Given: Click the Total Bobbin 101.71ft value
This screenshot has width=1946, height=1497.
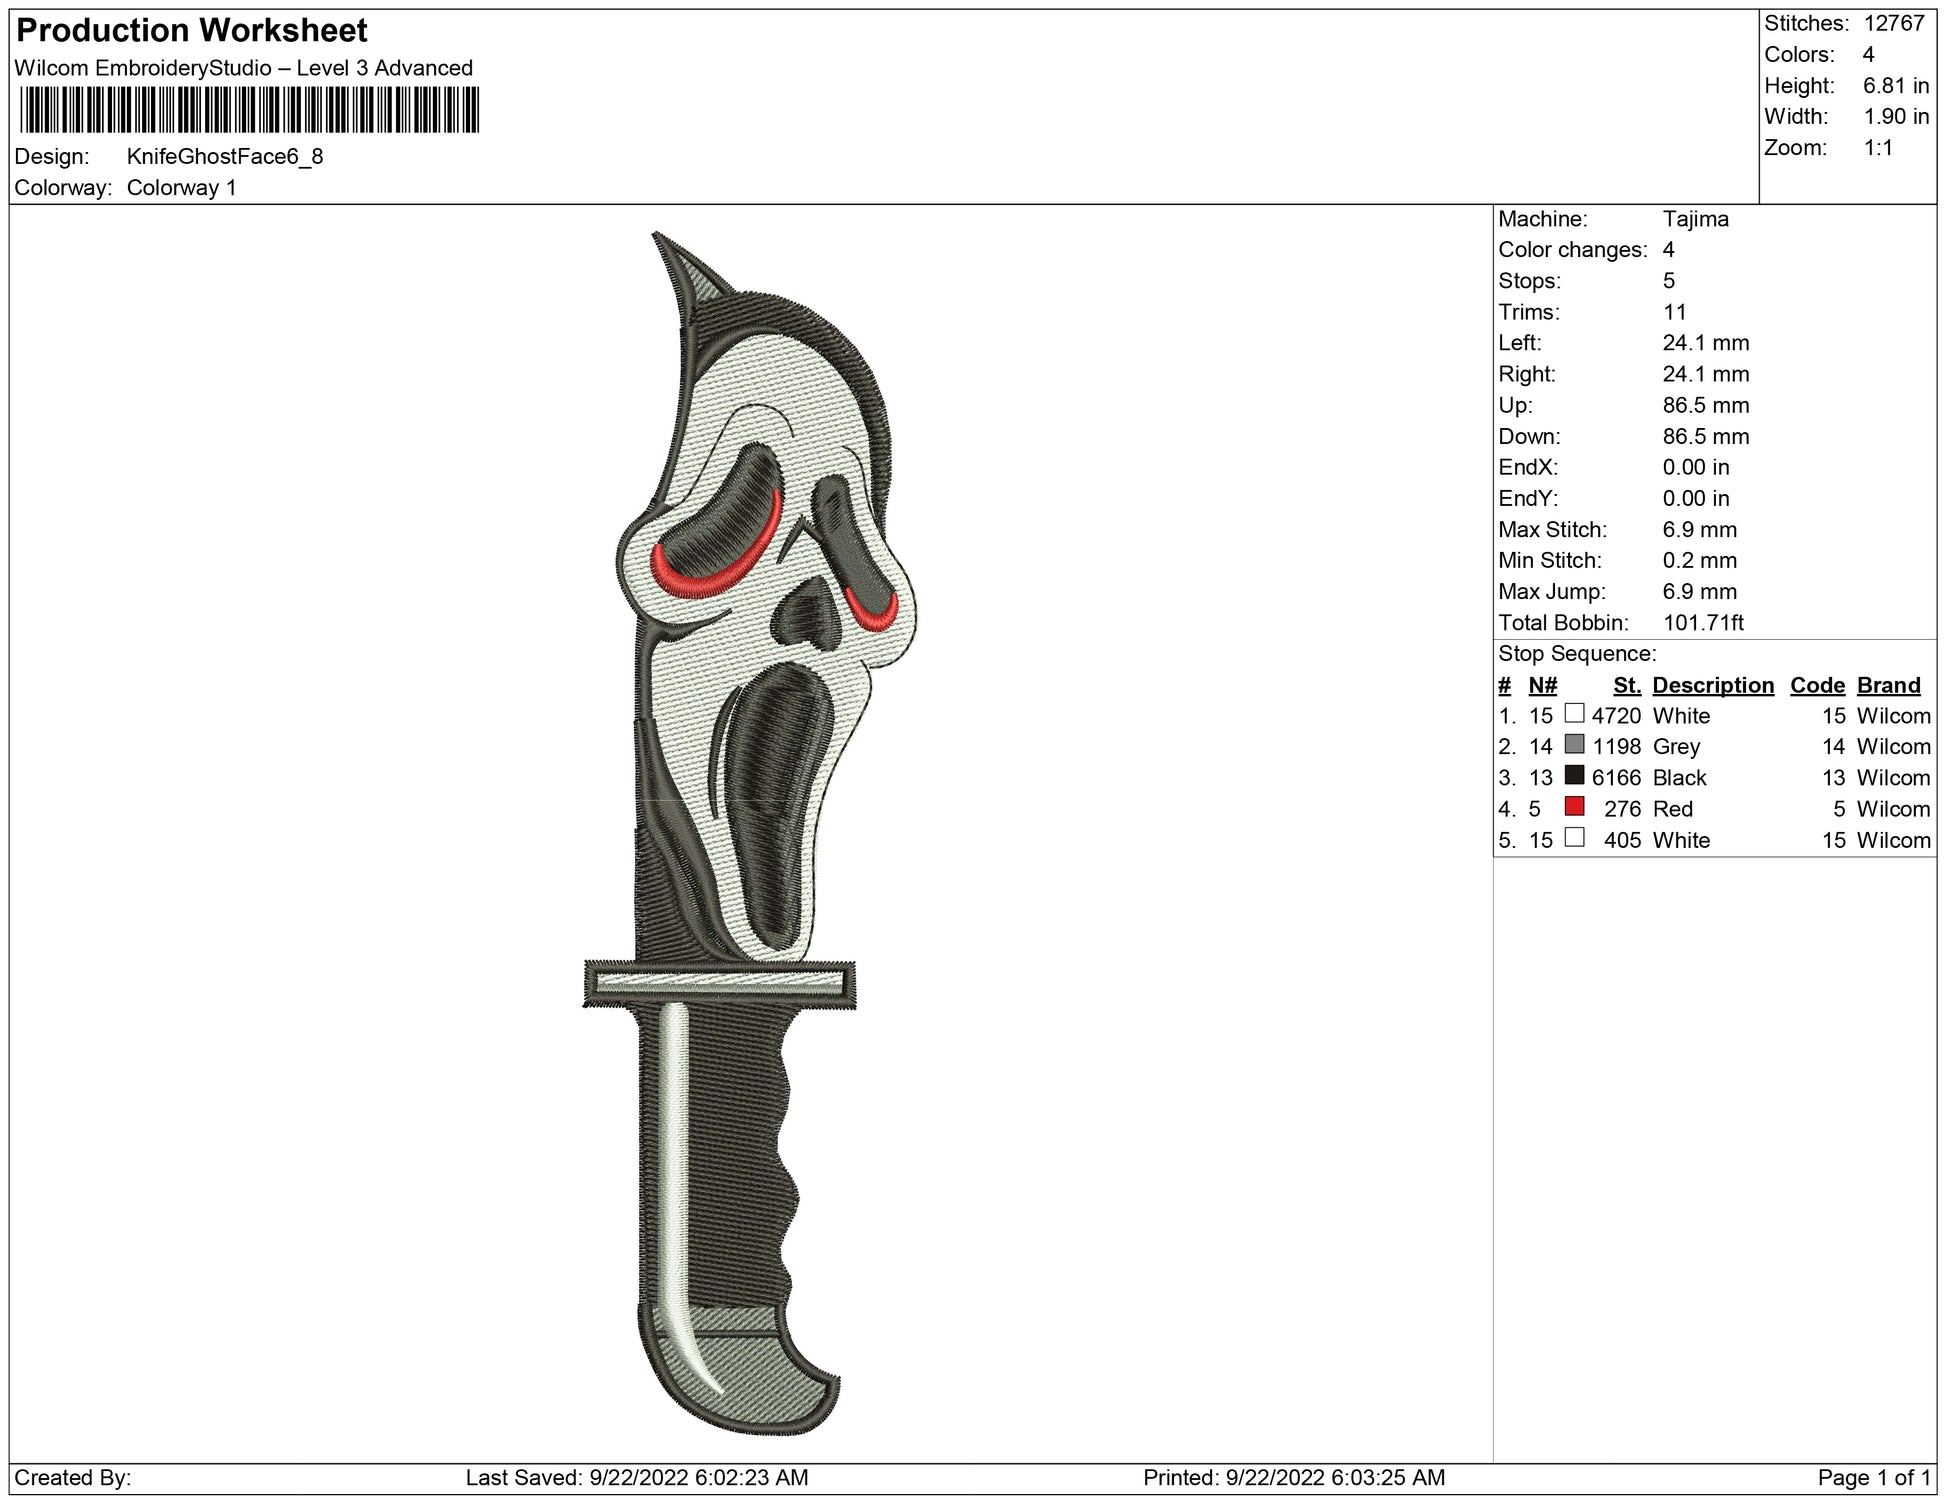Looking at the screenshot, I should pyautogui.click(x=1702, y=623).
